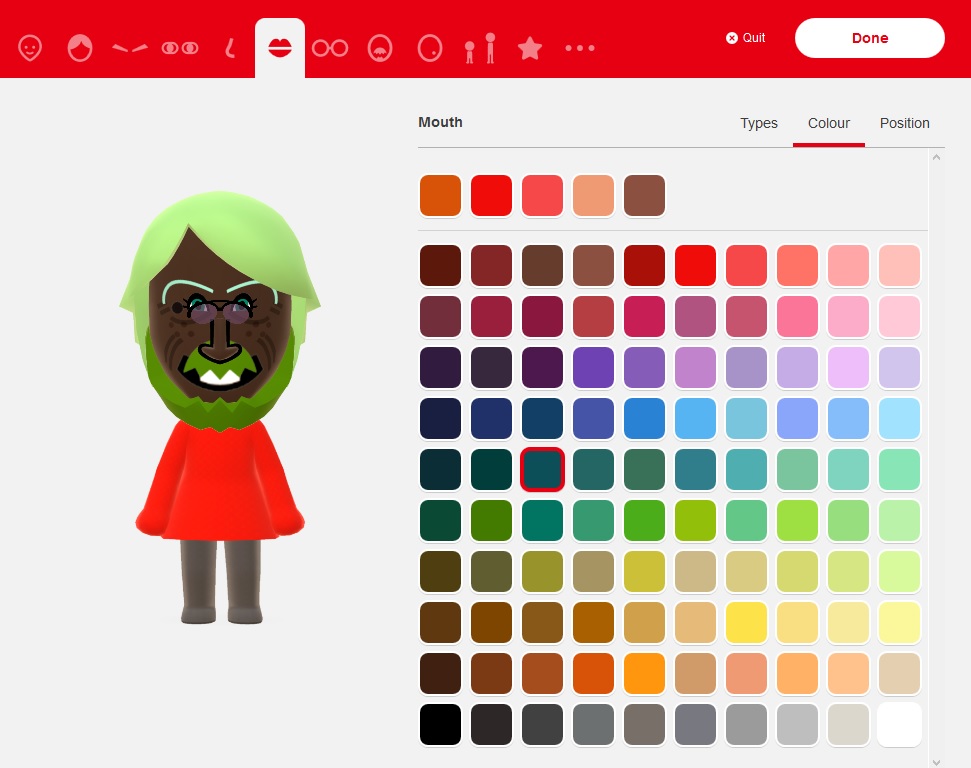
Task: Pick the red preset mouth colour
Action: (x=492, y=196)
